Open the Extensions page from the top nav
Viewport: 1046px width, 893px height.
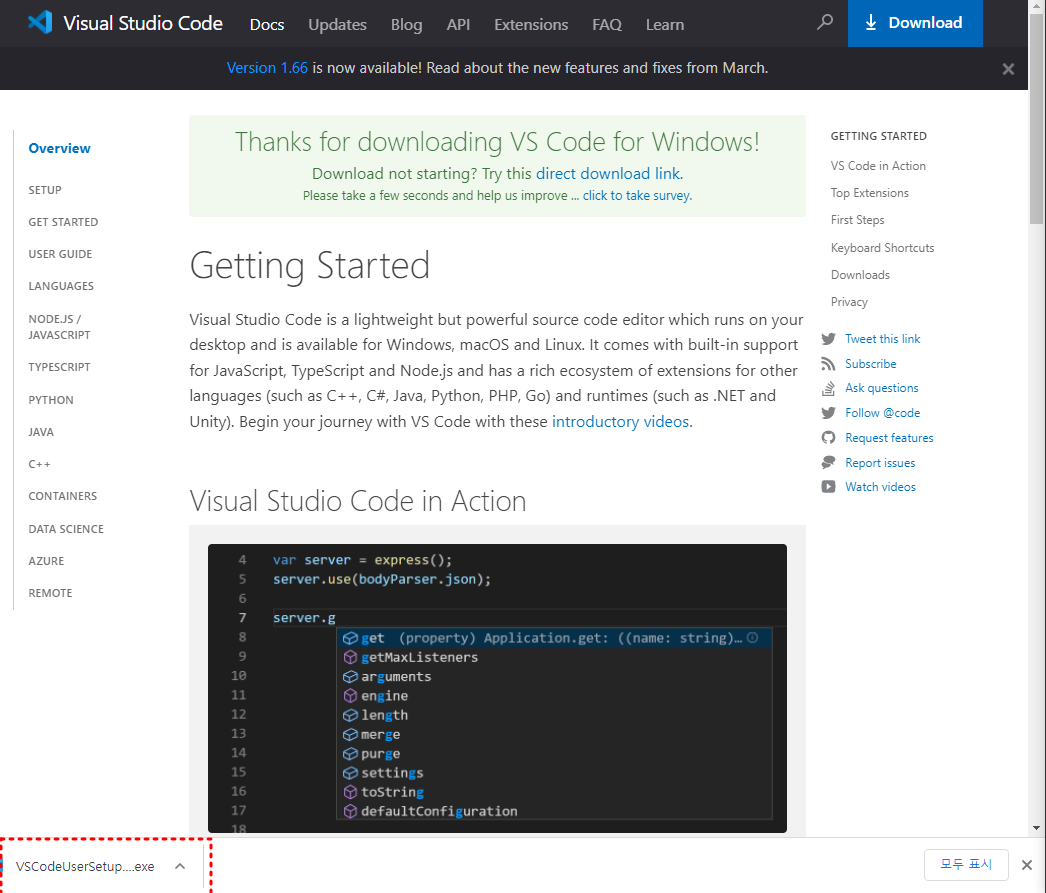coord(531,25)
